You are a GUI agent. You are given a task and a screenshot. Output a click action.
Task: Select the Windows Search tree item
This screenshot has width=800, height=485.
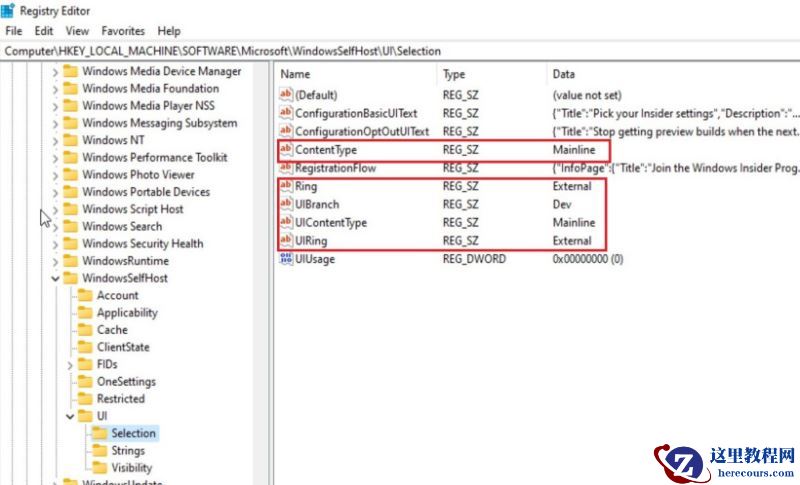(122, 226)
